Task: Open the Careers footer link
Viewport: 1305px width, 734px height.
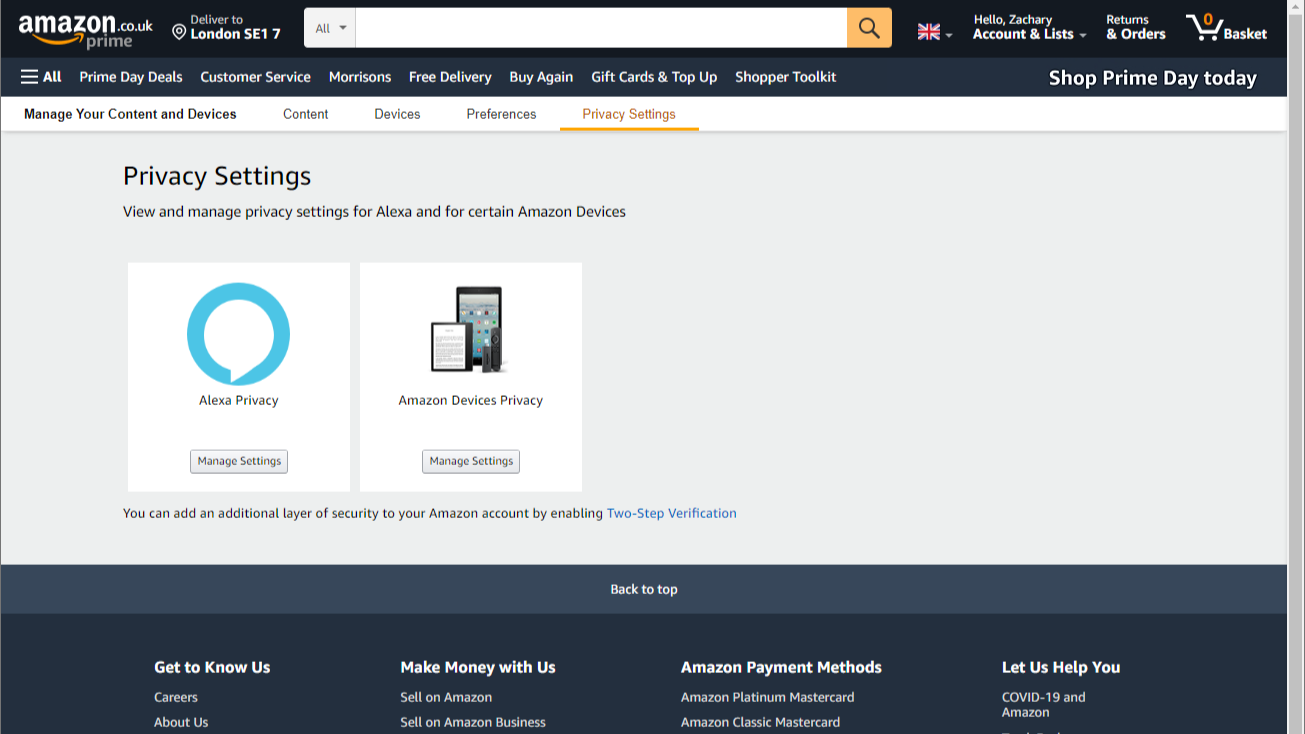Action: click(176, 697)
